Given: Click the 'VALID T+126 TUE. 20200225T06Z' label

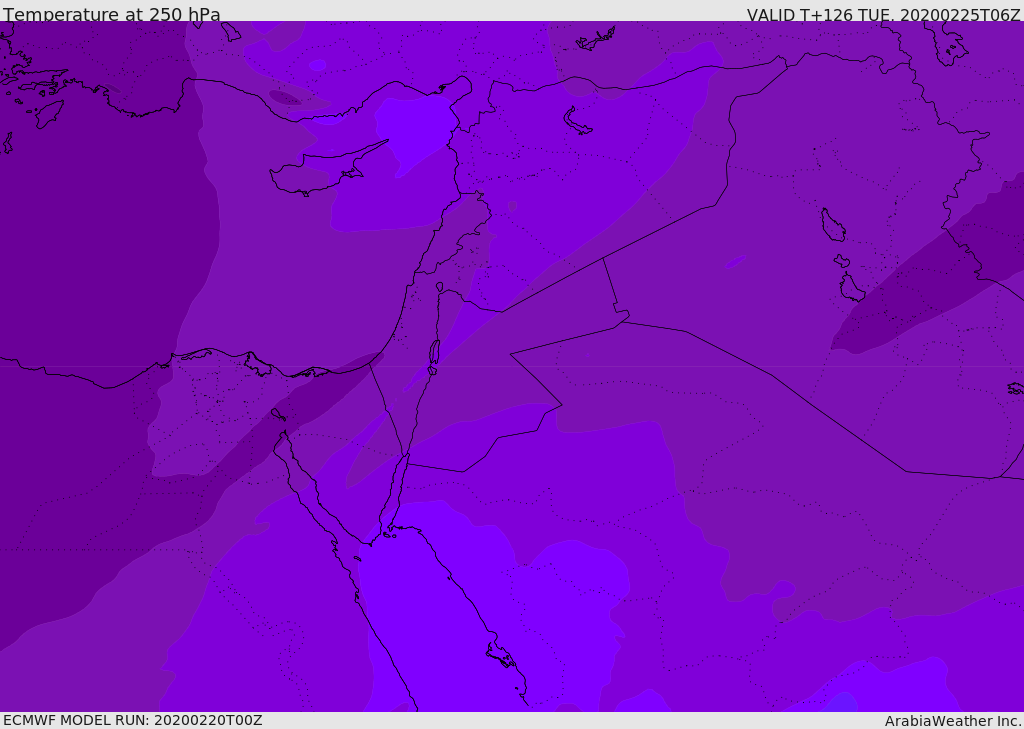Looking at the screenshot, I should pyautogui.click(x=883, y=15).
